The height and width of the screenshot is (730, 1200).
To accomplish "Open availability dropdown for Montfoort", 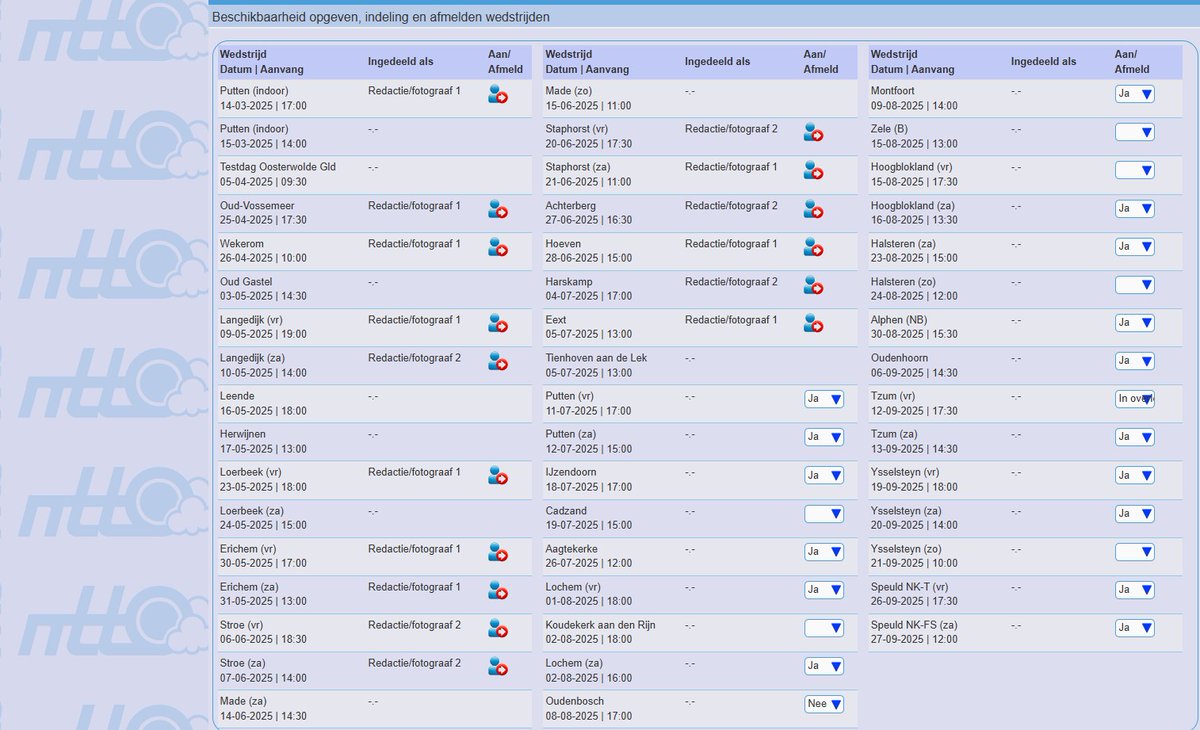I will point(1135,94).
